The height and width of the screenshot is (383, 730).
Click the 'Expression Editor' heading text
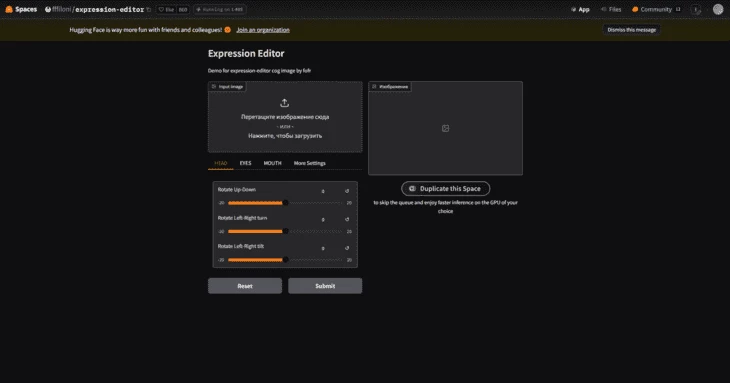(246, 54)
